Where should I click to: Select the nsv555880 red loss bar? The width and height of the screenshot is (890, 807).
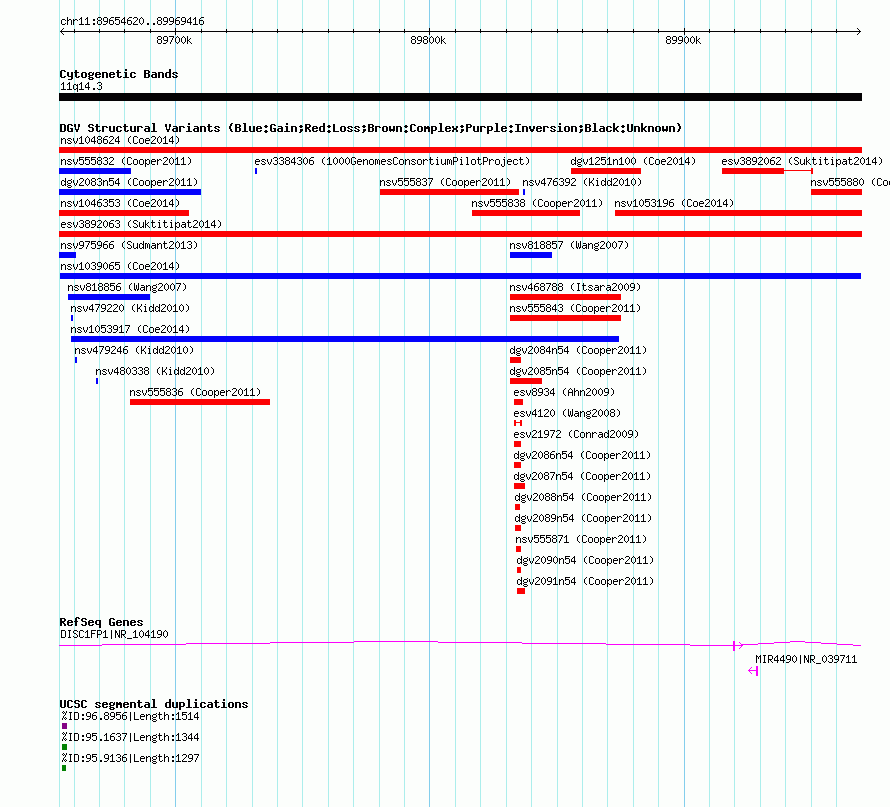pos(837,192)
